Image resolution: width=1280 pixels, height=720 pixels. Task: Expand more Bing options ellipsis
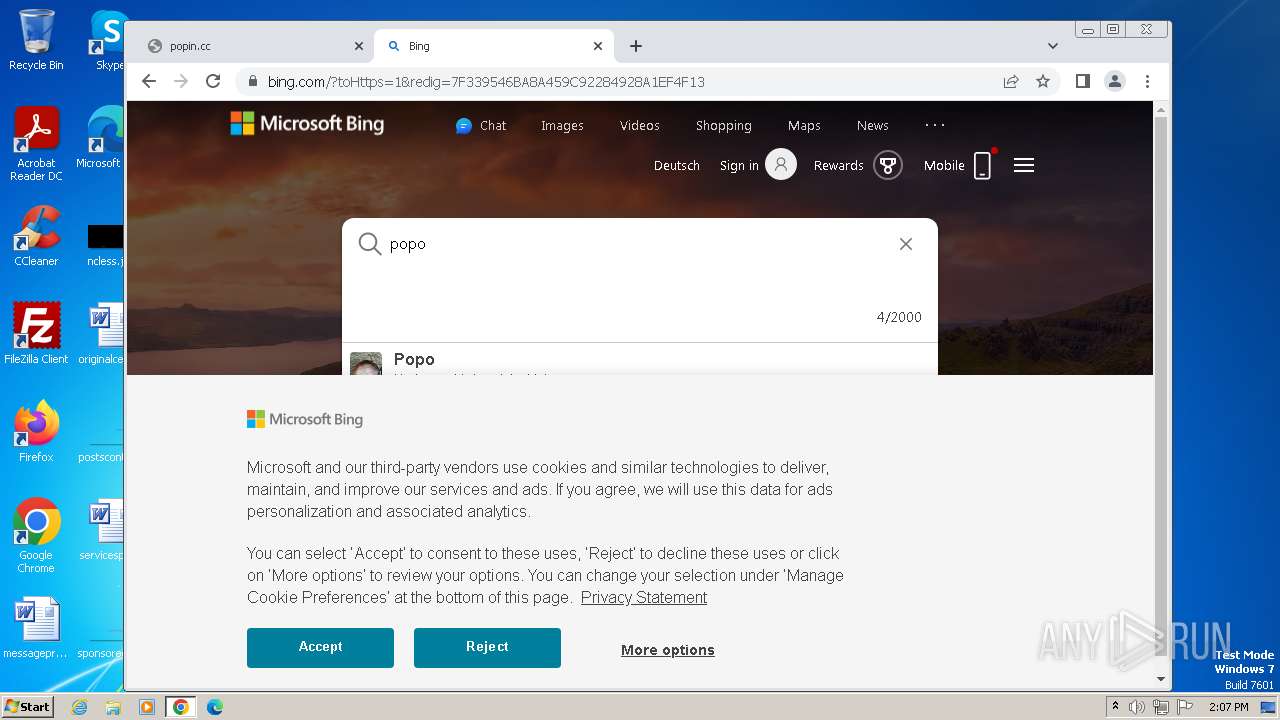(x=935, y=125)
